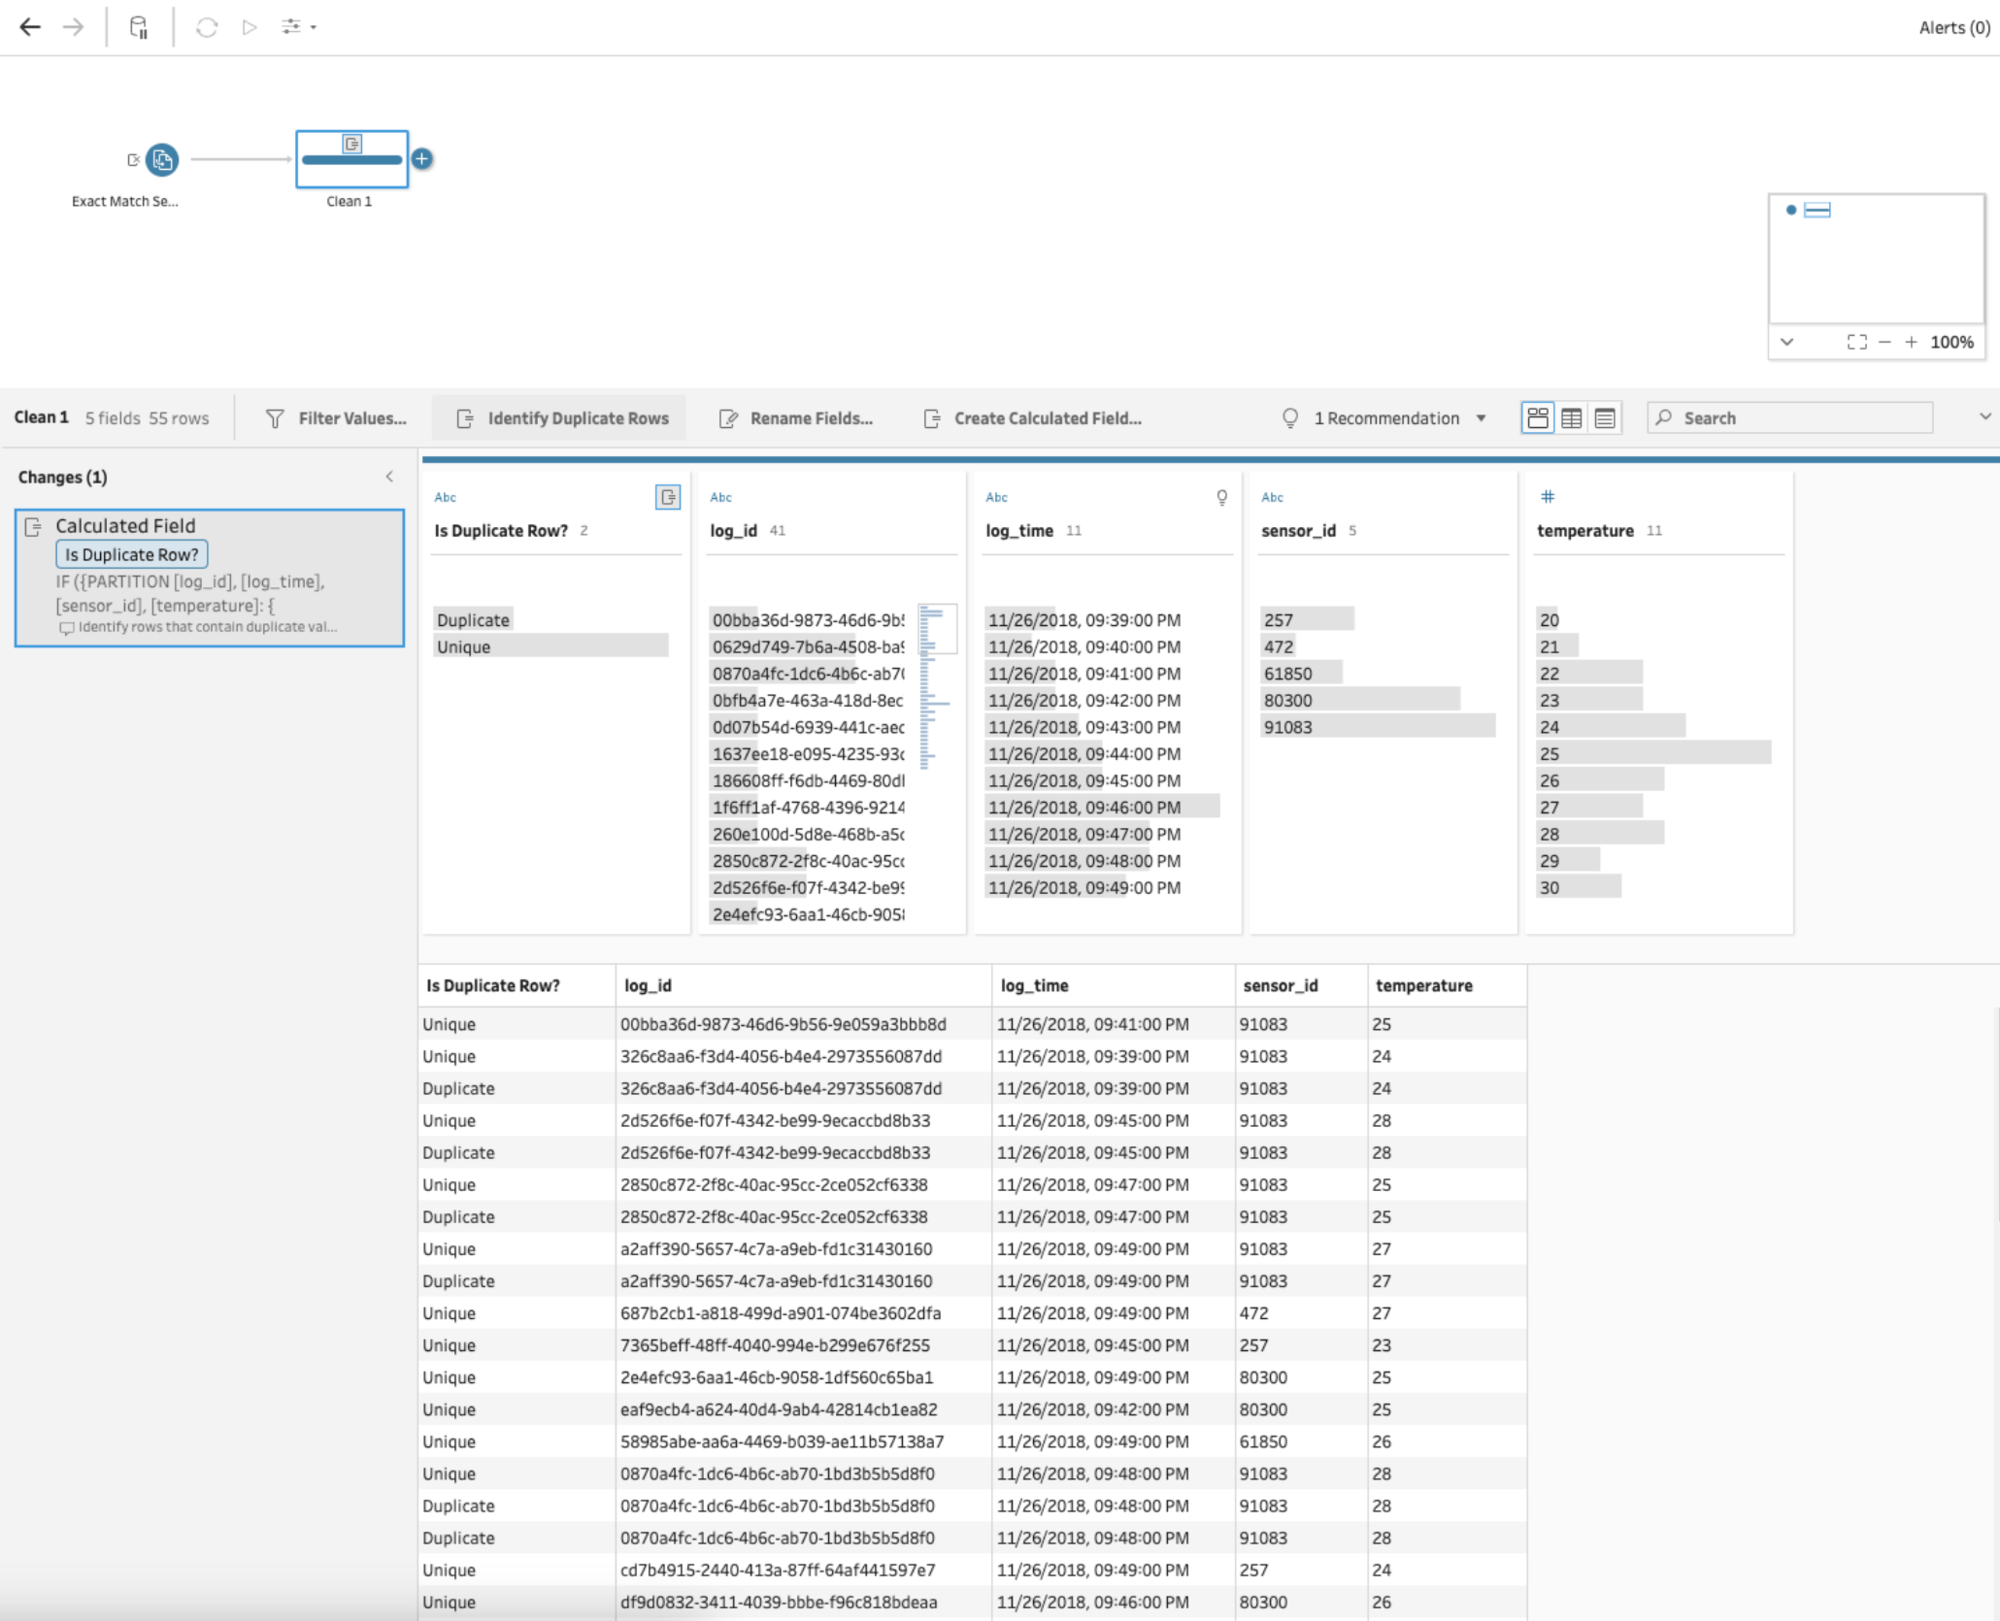This screenshot has width=2000, height=1621.
Task: Zoom in using the plus control near 100%
Action: 1911,342
